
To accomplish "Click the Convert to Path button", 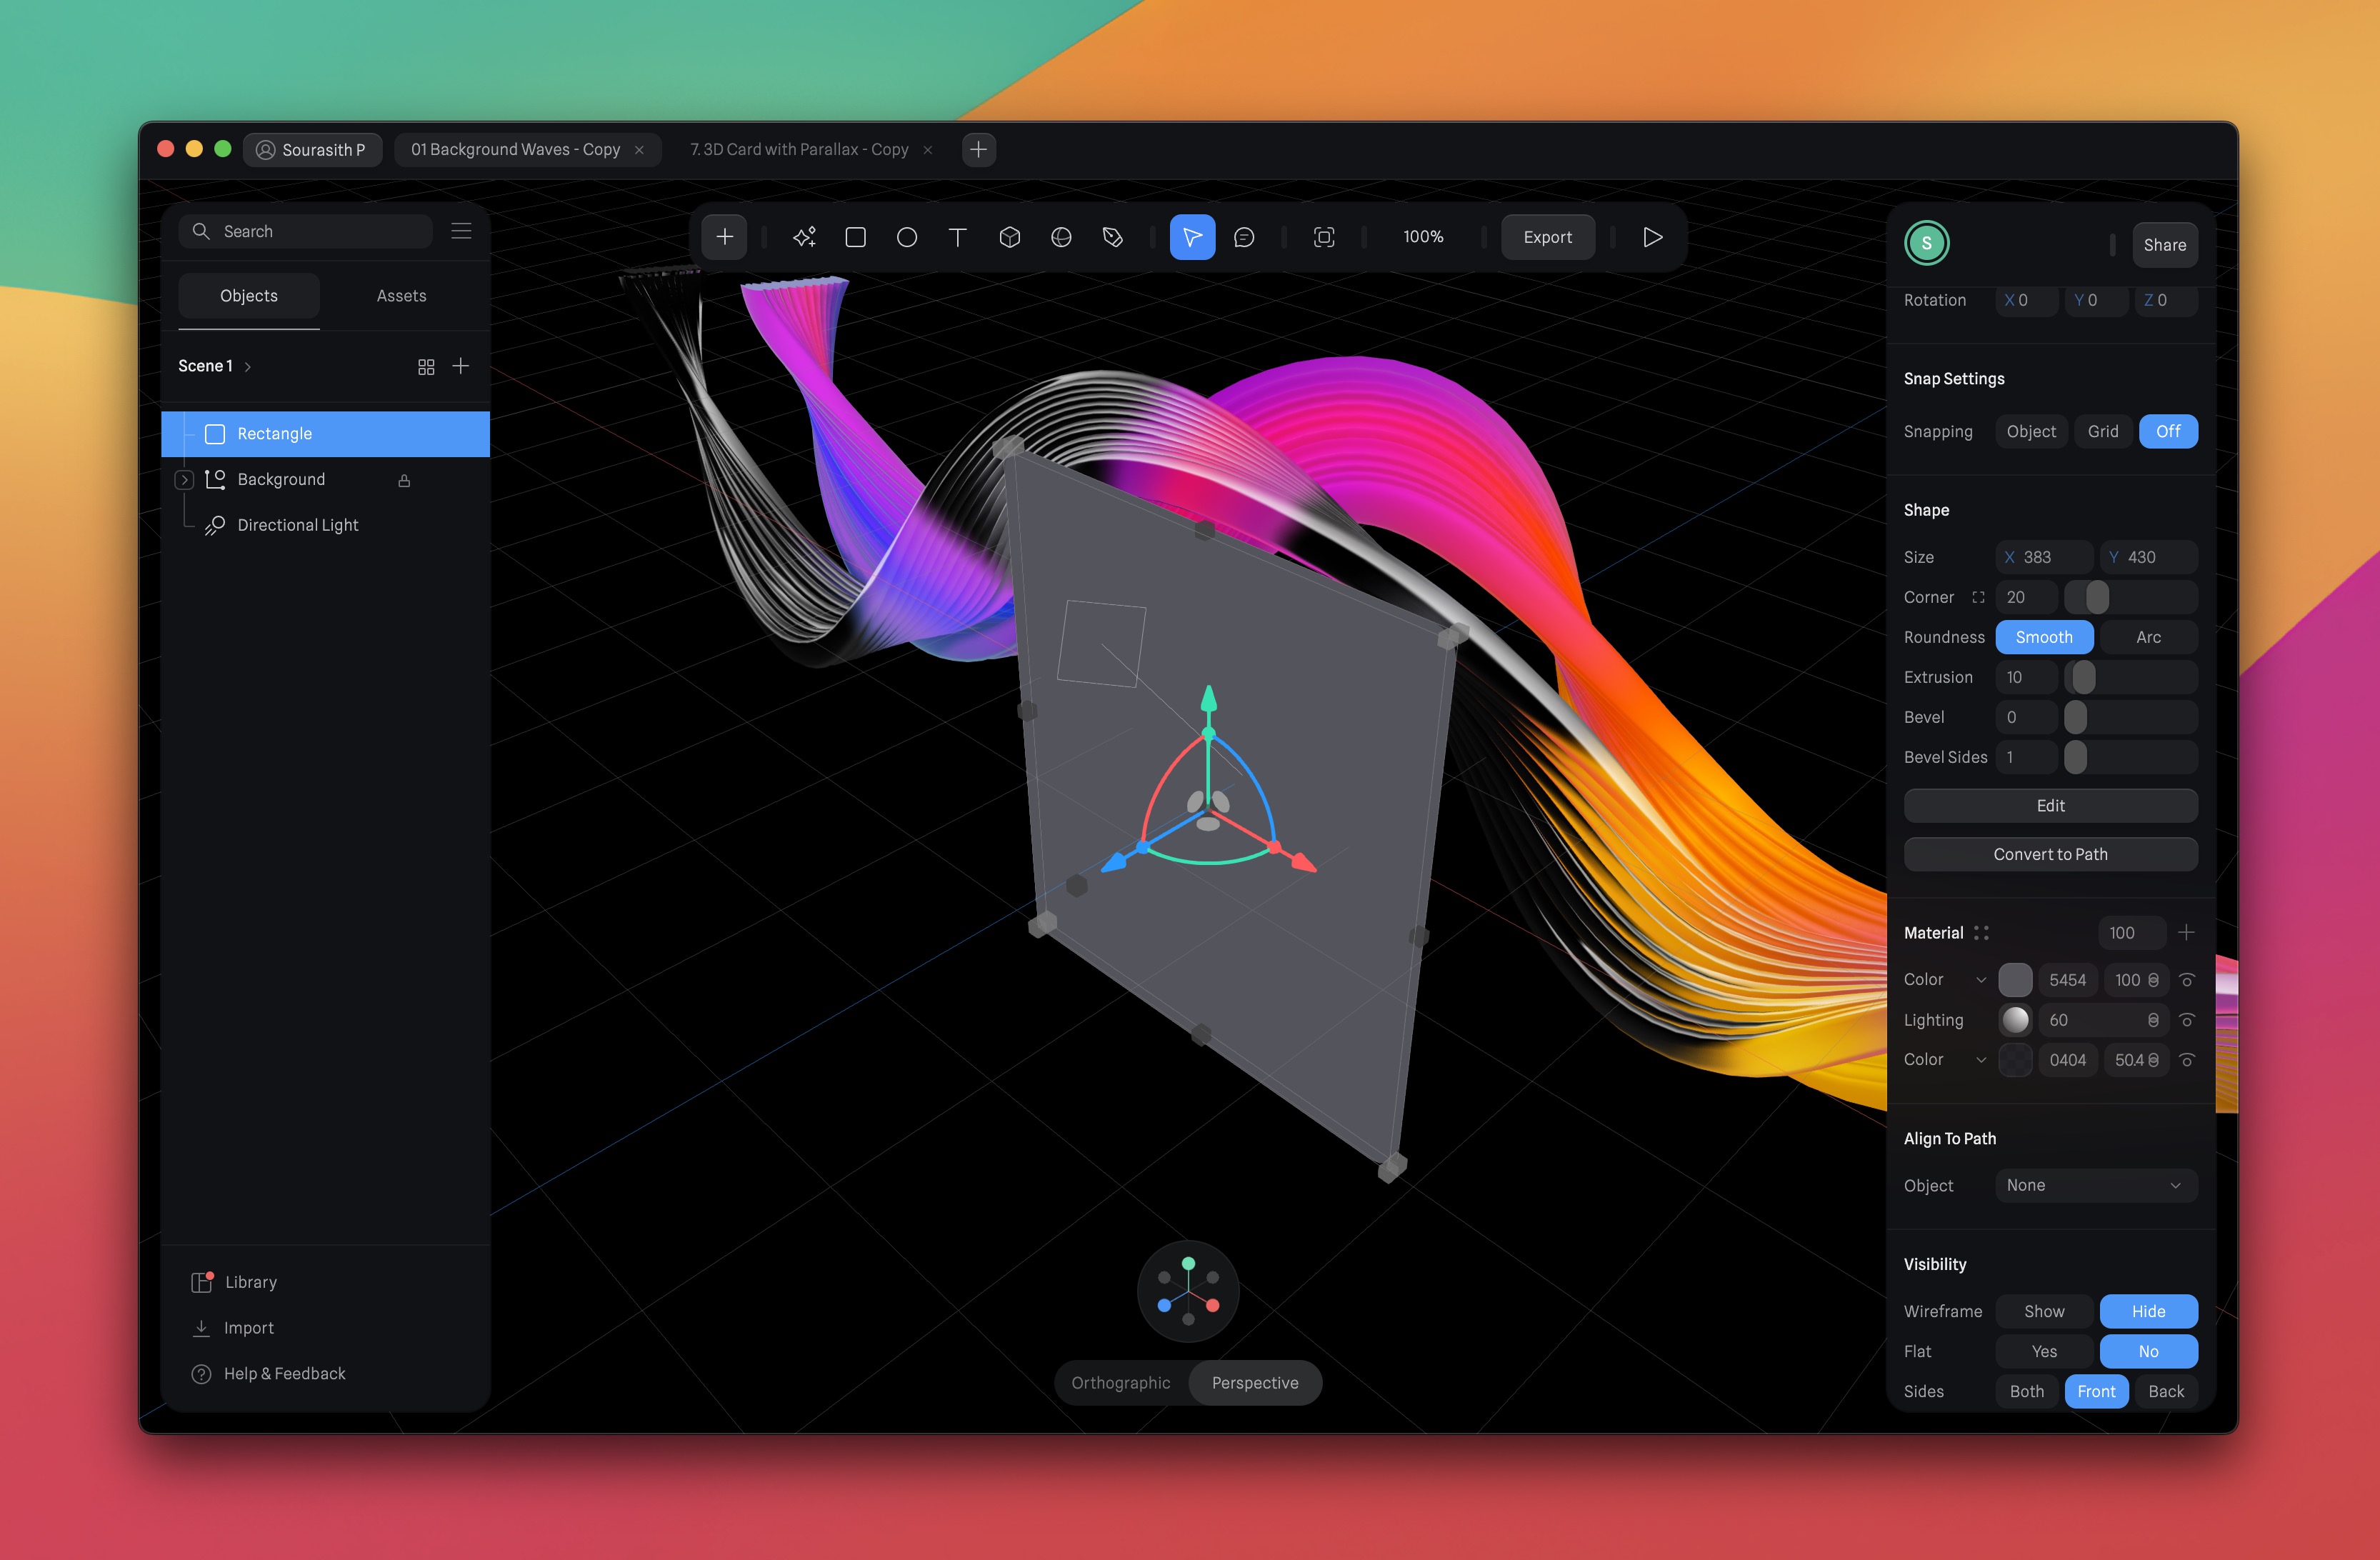I will click(2050, 854).
